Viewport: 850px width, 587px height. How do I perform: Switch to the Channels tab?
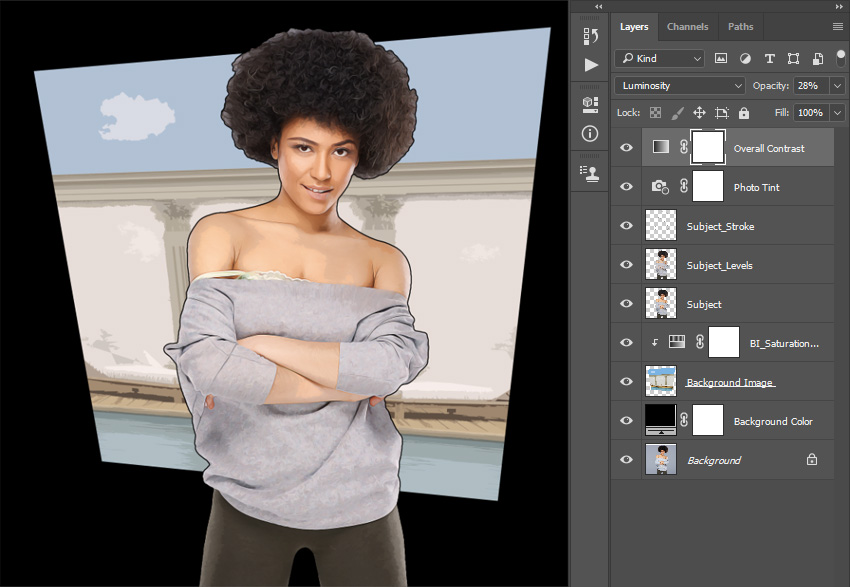tap(687, 27)
